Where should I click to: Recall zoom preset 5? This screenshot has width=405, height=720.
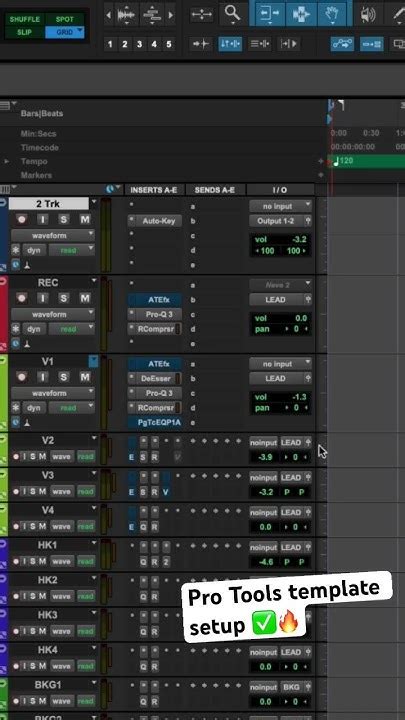coord(169,44)
